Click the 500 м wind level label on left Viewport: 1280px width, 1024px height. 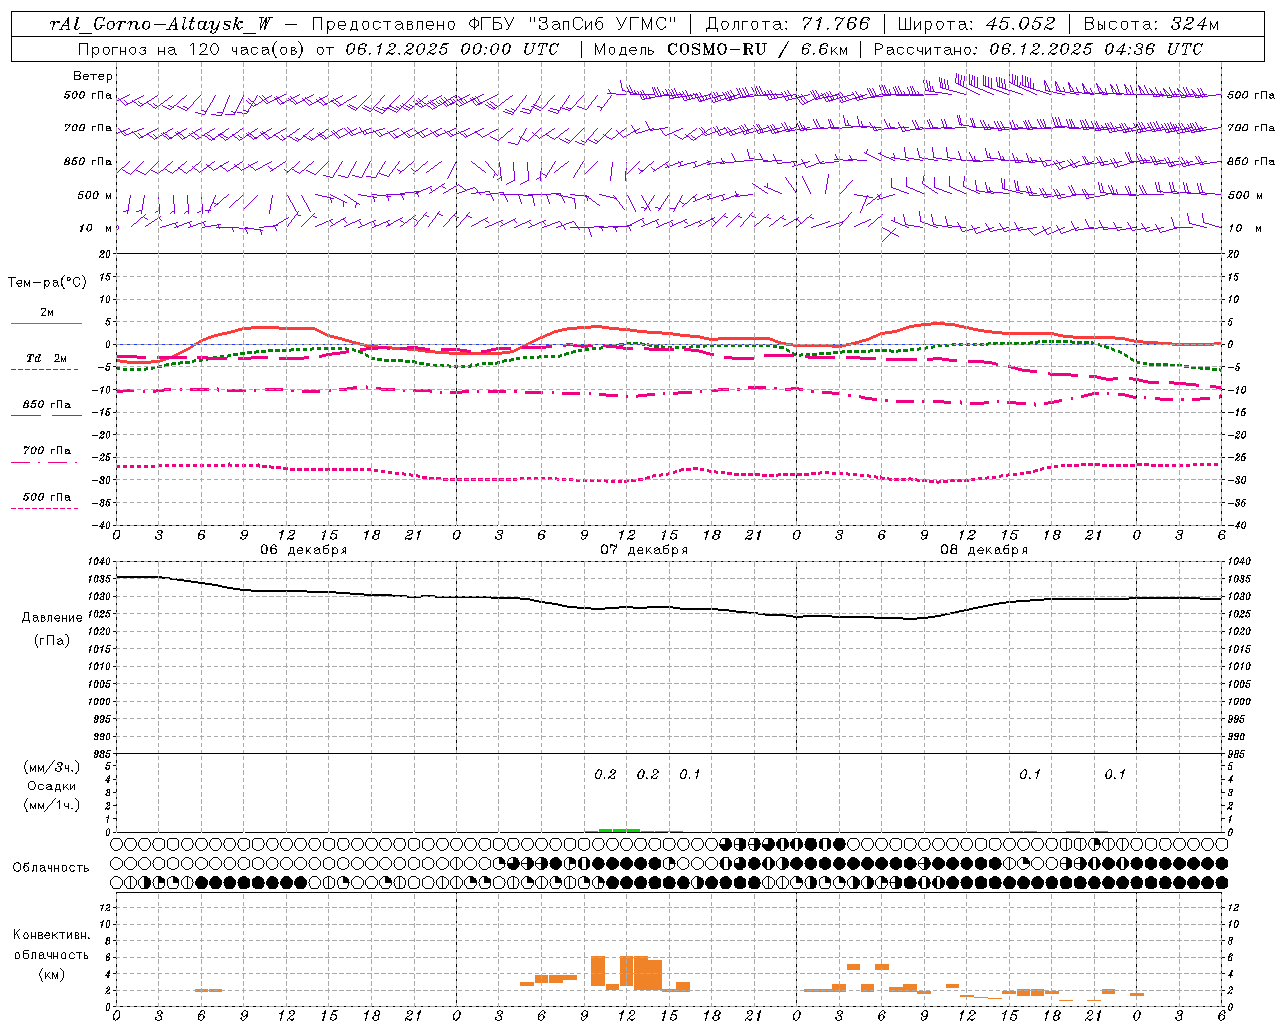pyautogui.click(x=96, y=195)
